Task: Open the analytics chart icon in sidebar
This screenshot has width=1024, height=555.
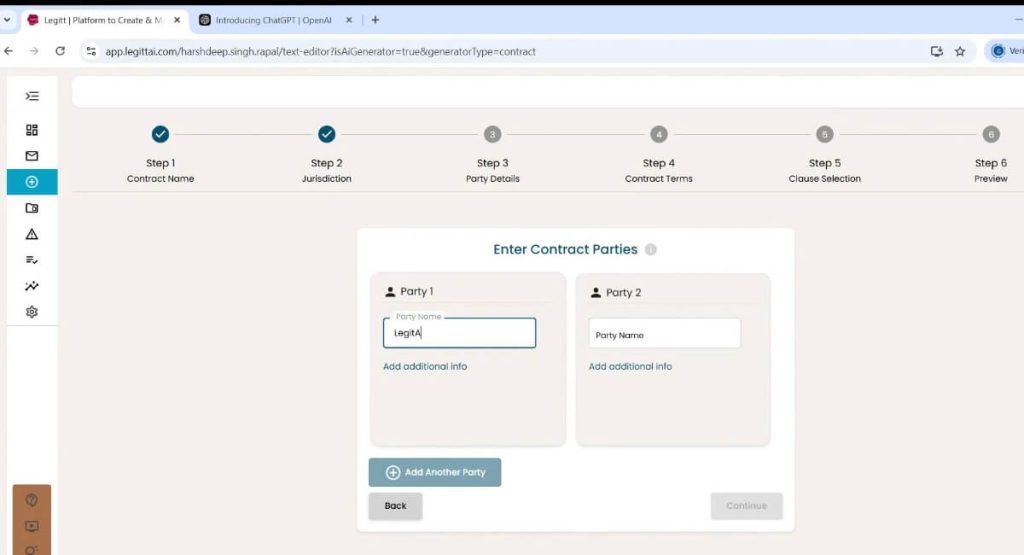Action: [31, 286]
